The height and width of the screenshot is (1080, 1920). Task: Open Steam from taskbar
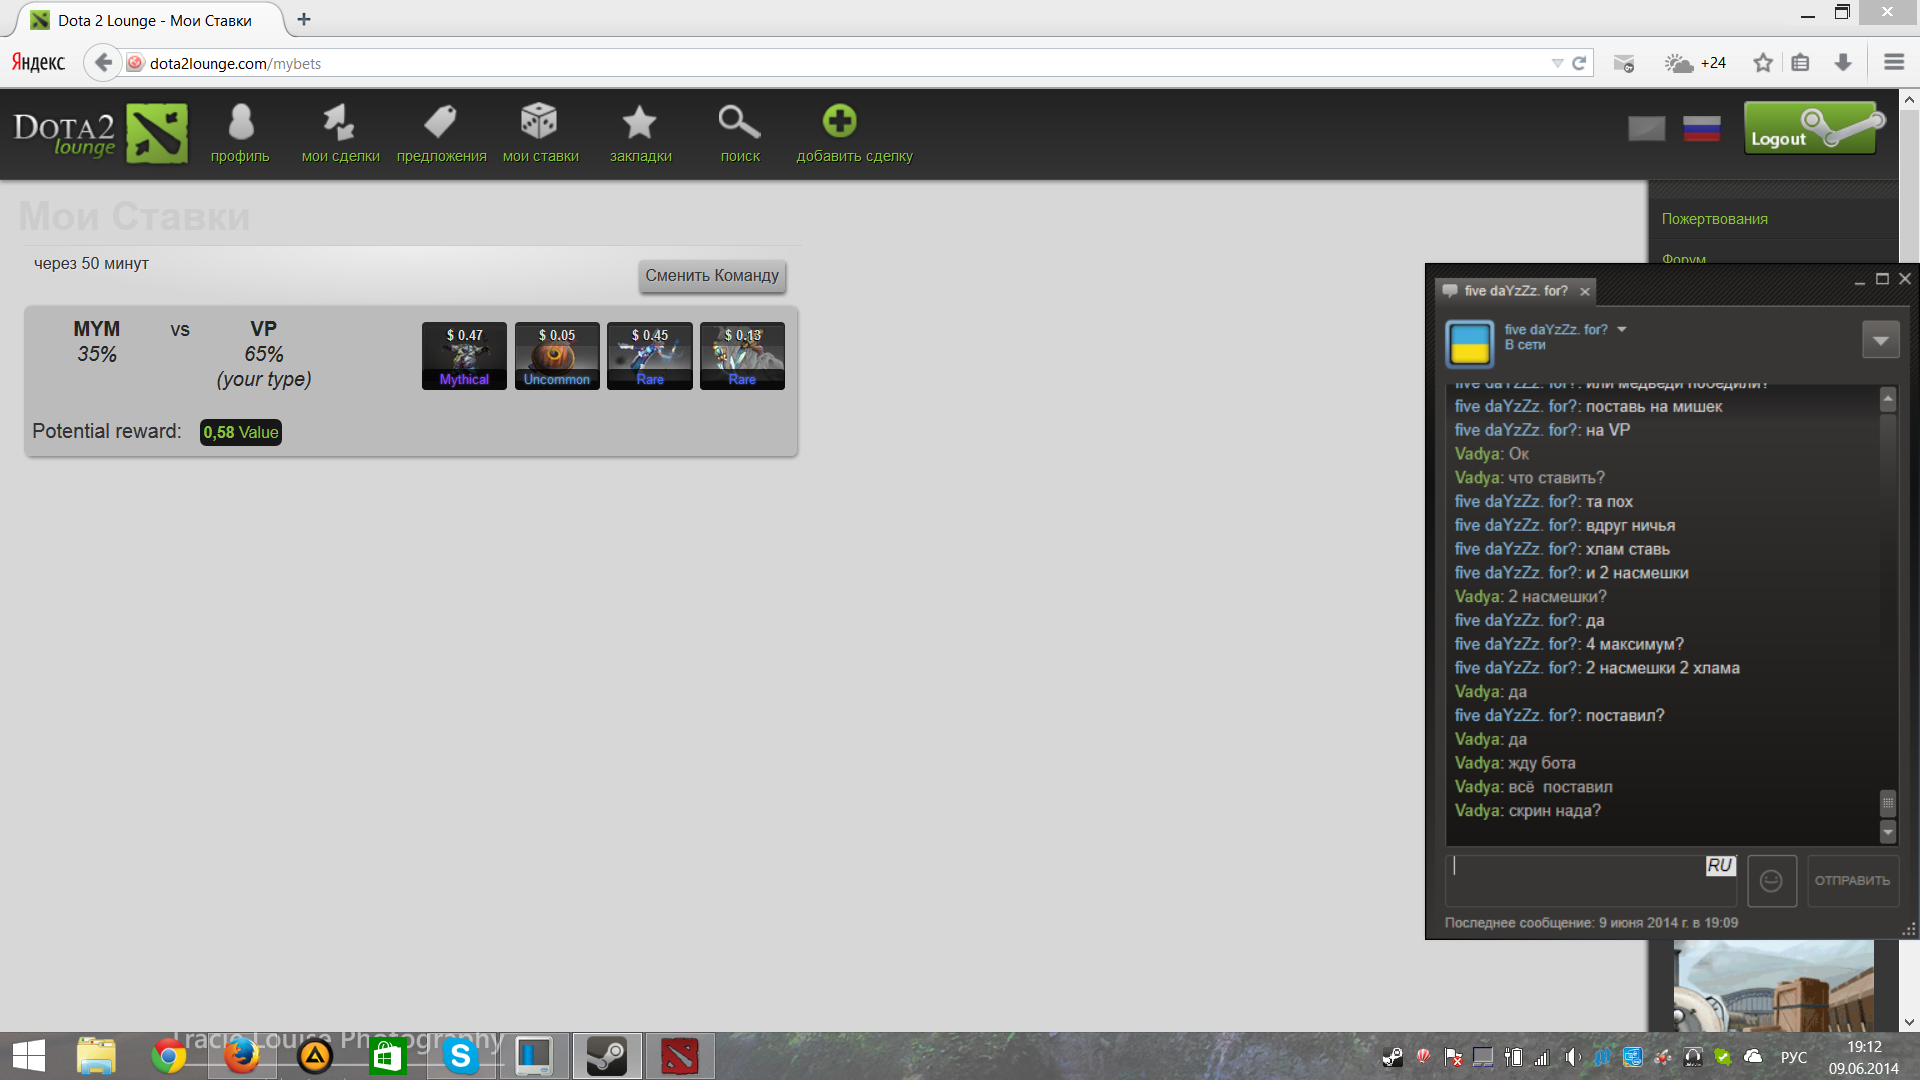point(606,1056)
